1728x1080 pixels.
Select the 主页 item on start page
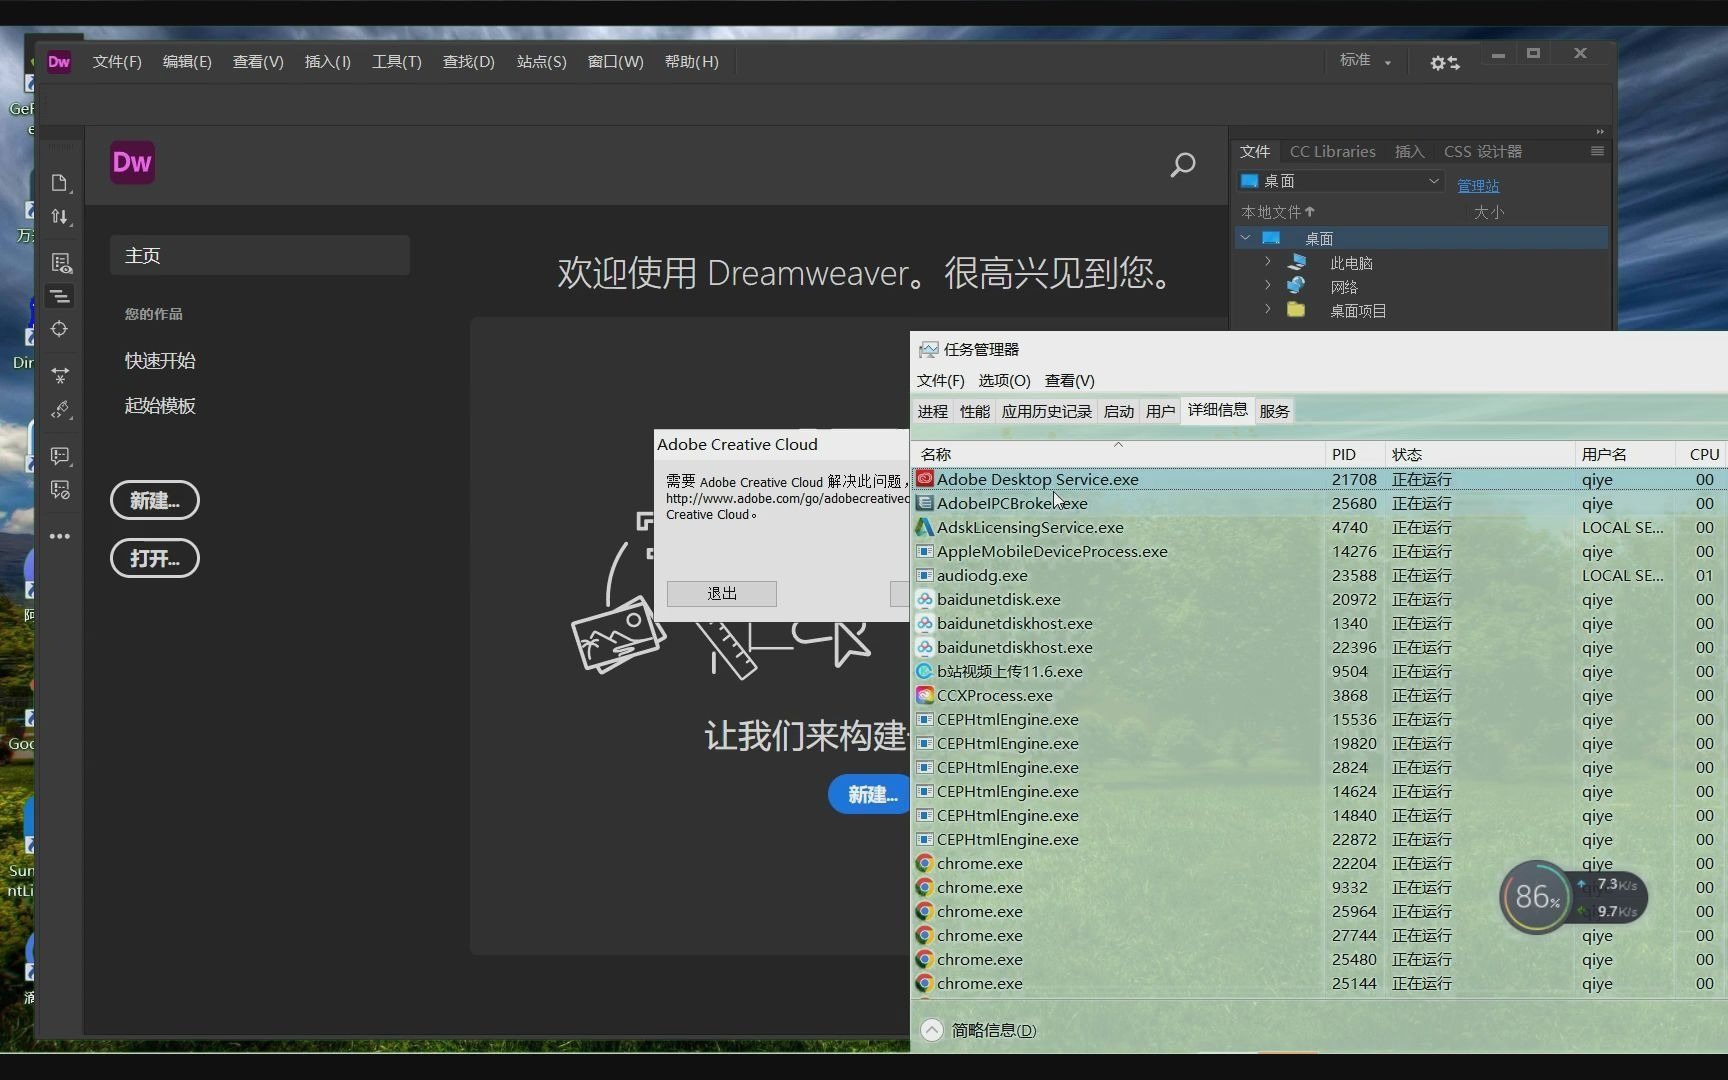260,256
